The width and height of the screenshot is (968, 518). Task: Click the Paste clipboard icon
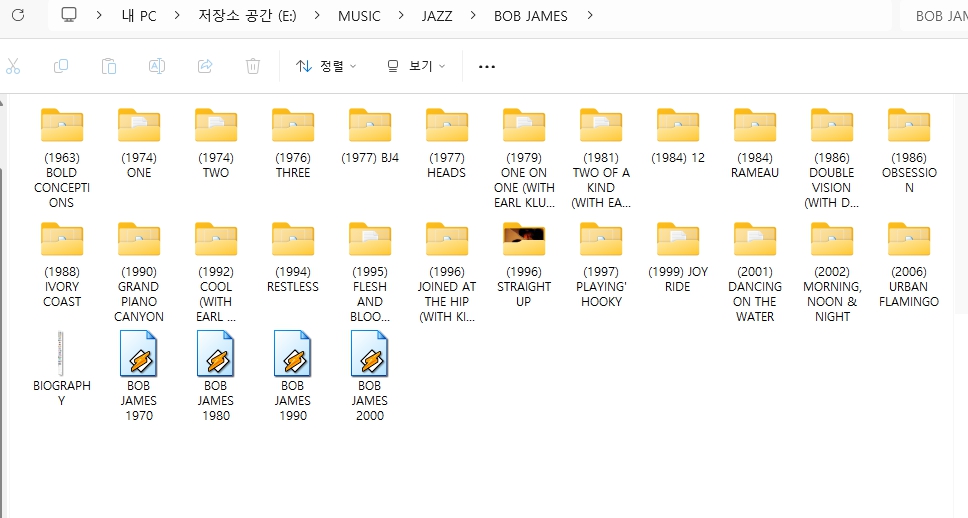[x=109, y=66]
